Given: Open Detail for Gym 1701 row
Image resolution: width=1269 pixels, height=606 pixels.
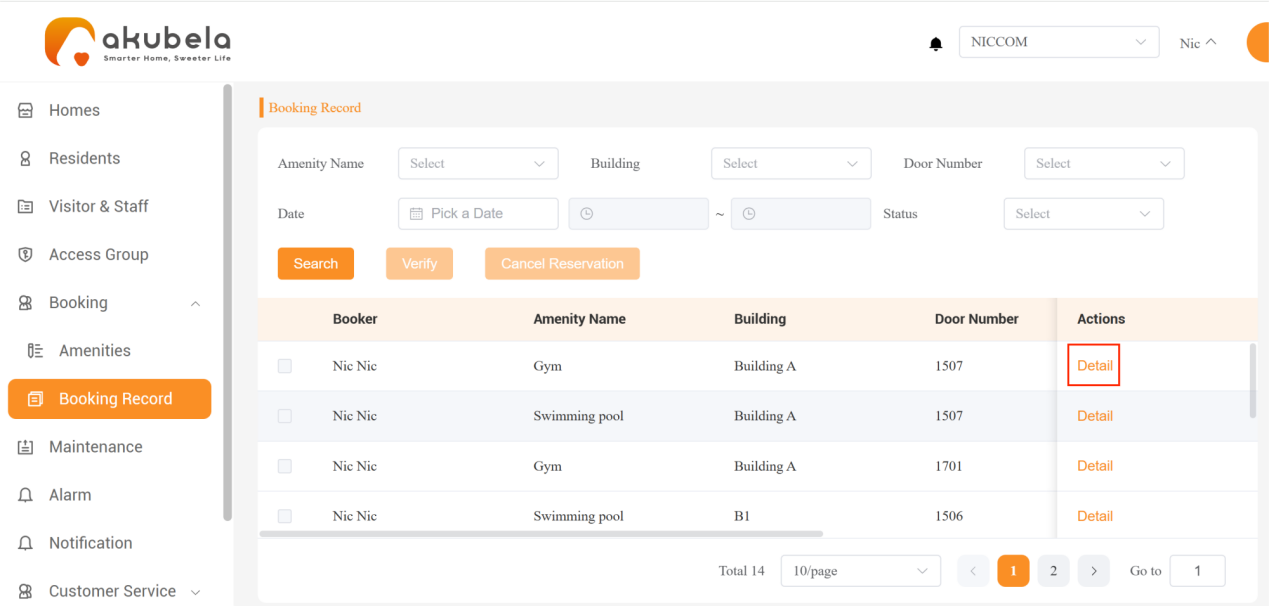Looking at the screenshot, I should pos(1095,466).
